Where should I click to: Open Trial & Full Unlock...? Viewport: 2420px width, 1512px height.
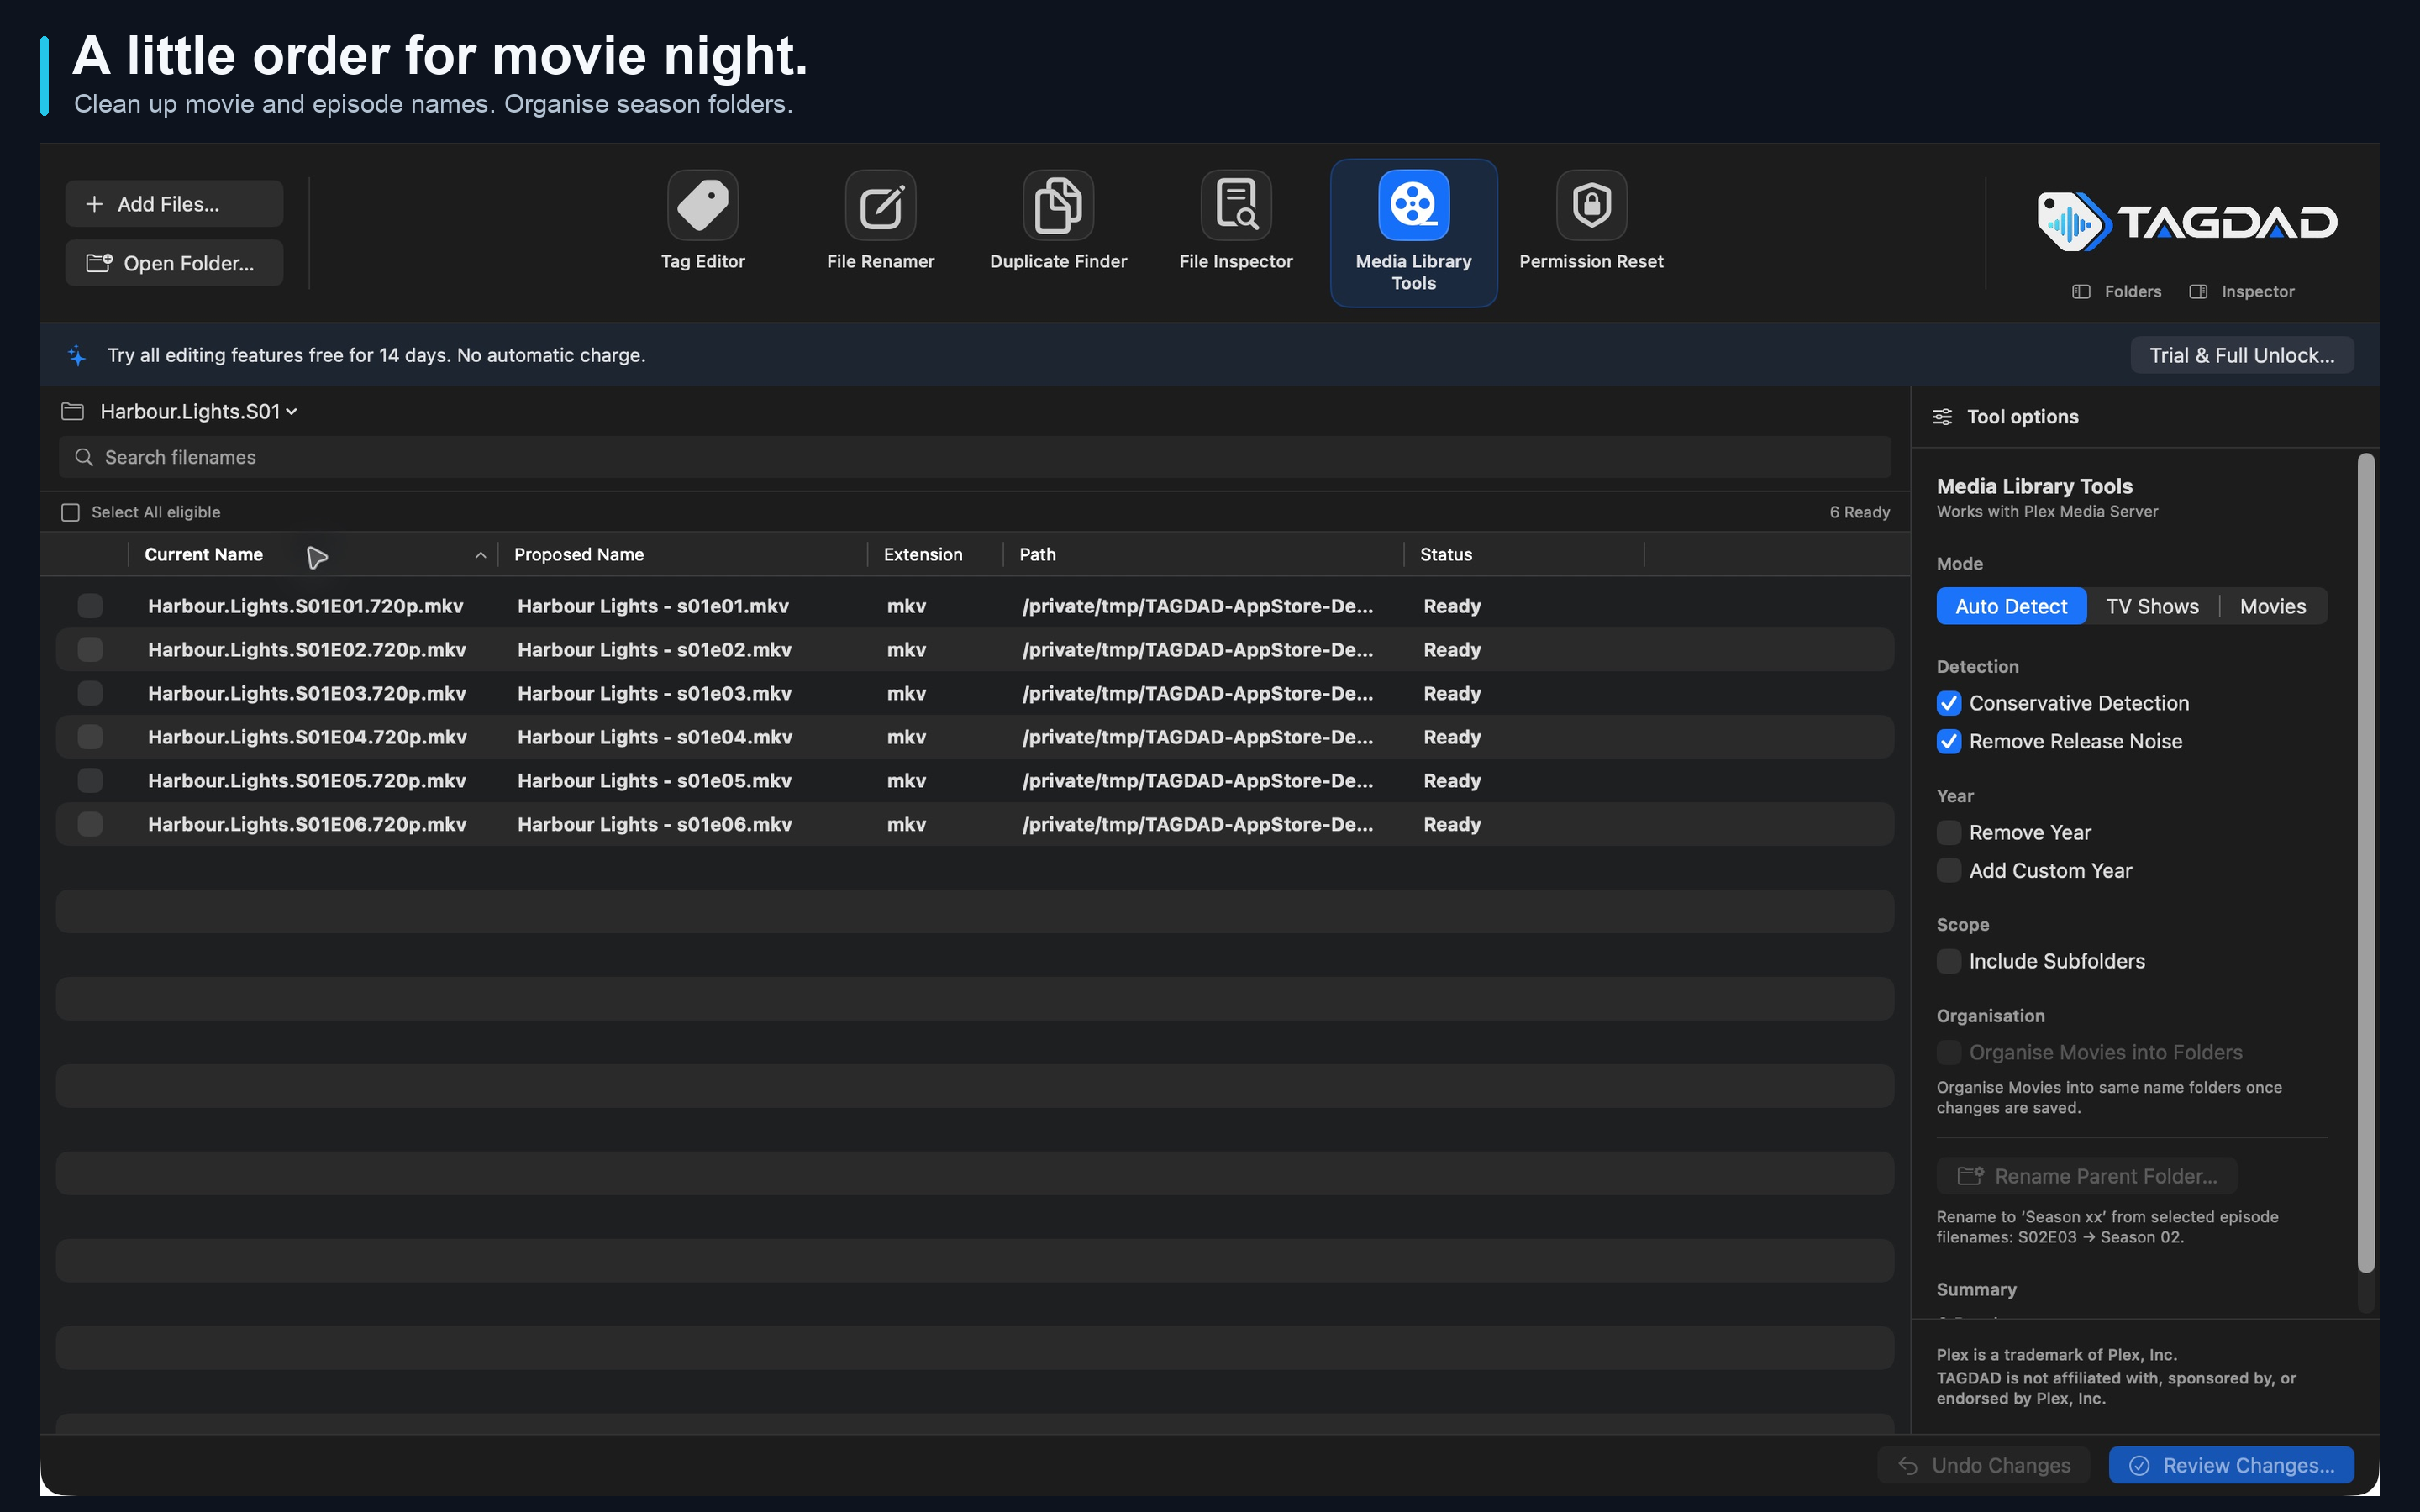(2242, 355)
